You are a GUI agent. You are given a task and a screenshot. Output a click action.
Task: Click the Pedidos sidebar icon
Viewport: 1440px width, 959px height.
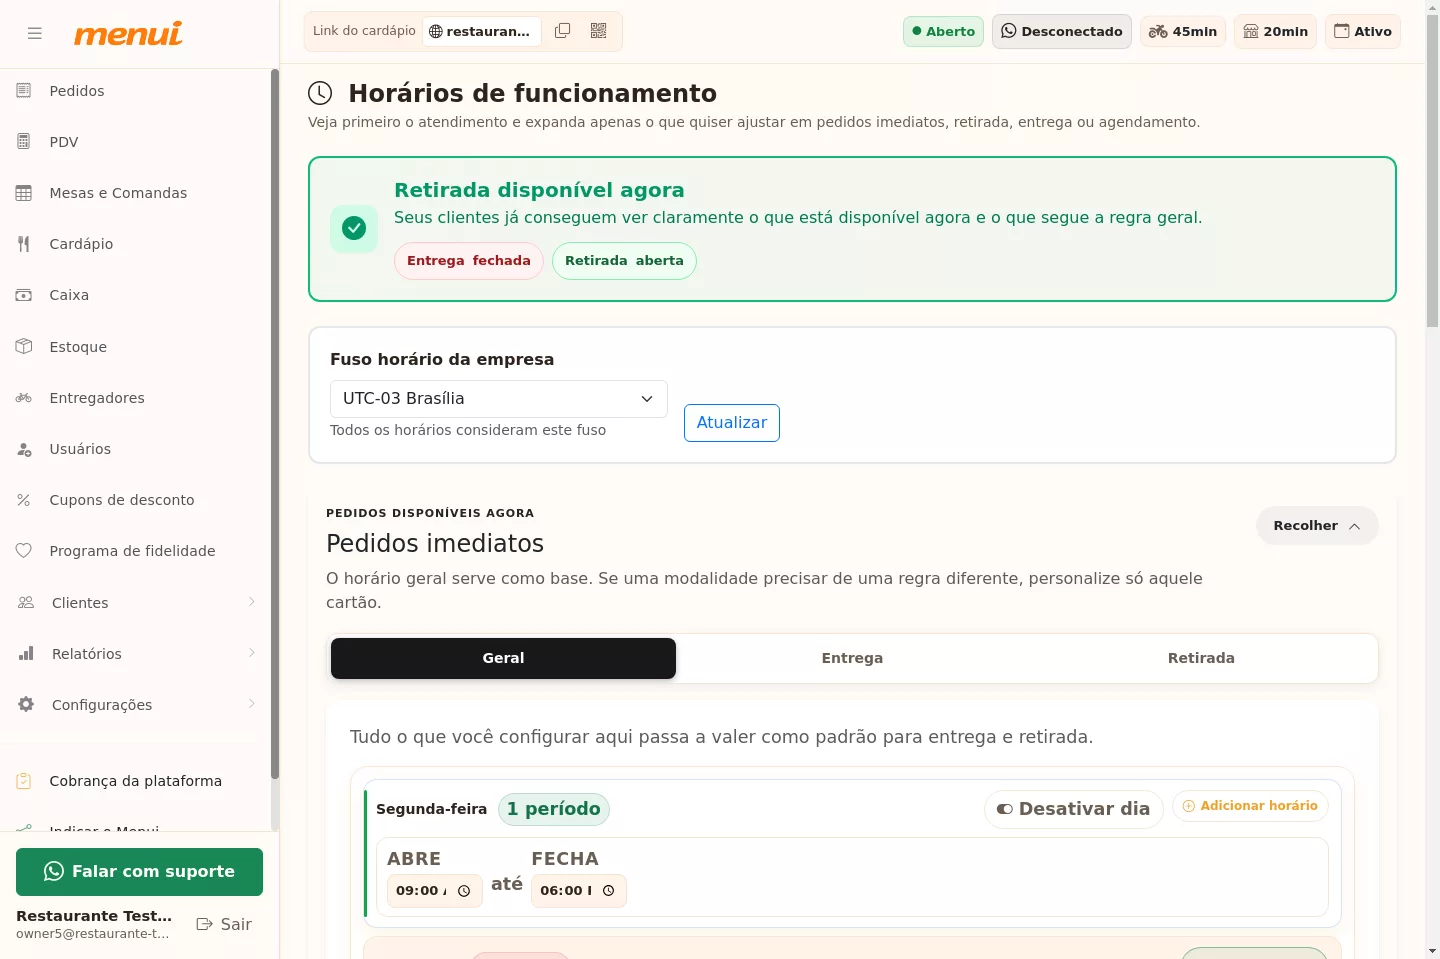click(x=24, y=91)
